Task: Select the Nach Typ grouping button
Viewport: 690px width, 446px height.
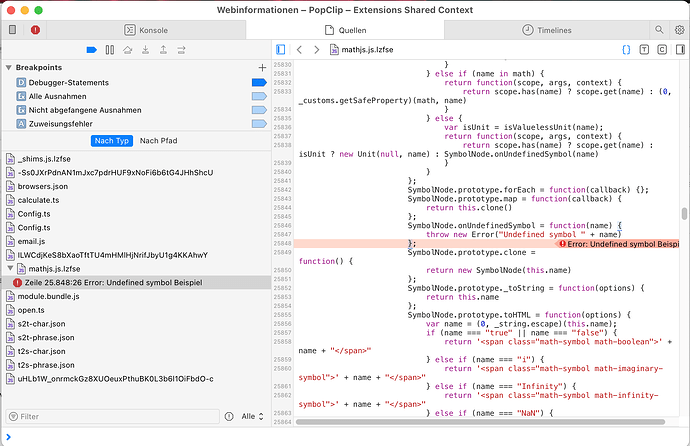Action: coord(111,141)
